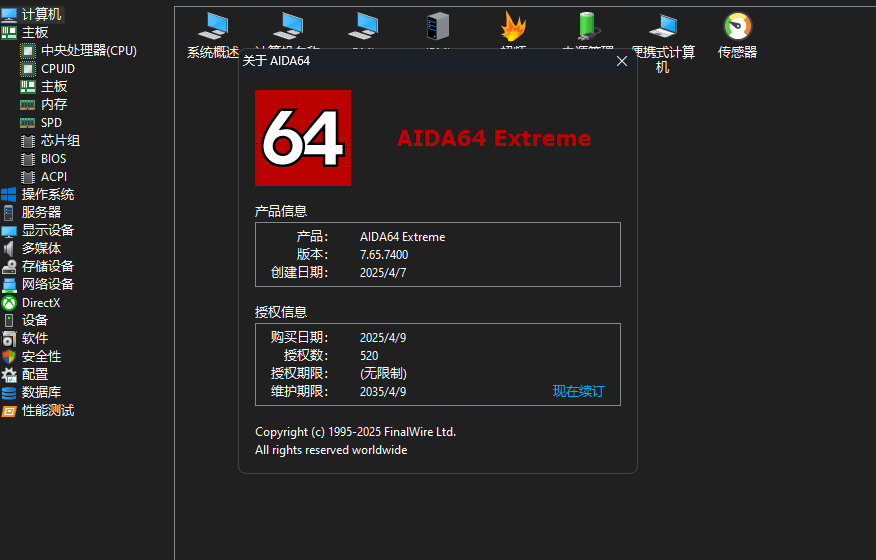Click the 授权数 value 520
The image size is (876, 560).
[369, 355]
